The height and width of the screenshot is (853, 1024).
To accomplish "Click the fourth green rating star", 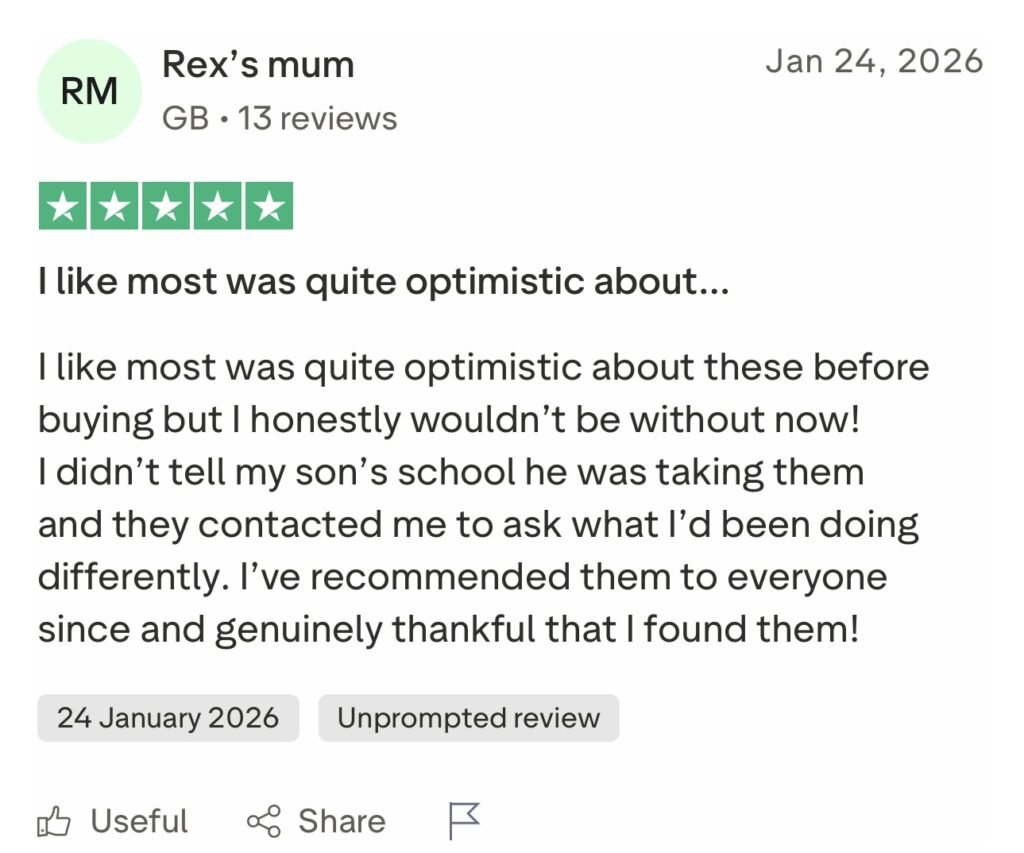I will point(217,207).
